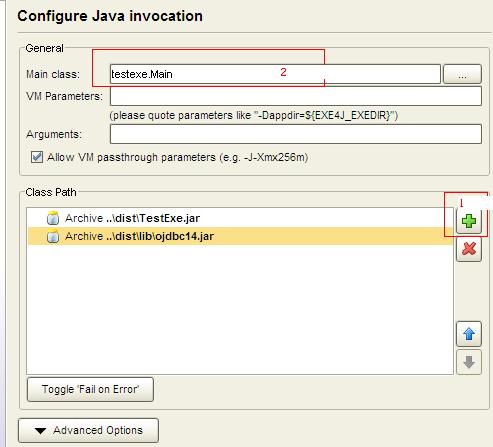Click the jar icon beside ojdbc14.jar
Image resolution: width=493 pixels, height=447 pixels.
coord(53,236)
